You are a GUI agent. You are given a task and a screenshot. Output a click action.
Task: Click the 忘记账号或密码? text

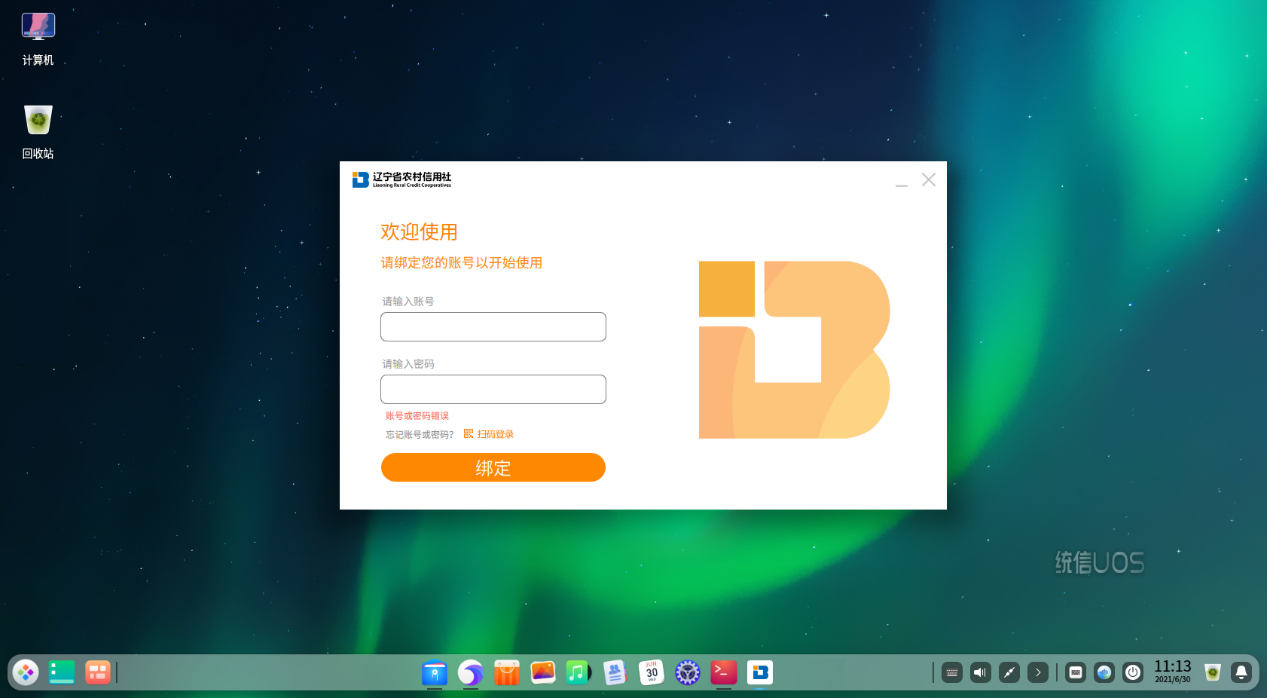[x=420, y=435]
